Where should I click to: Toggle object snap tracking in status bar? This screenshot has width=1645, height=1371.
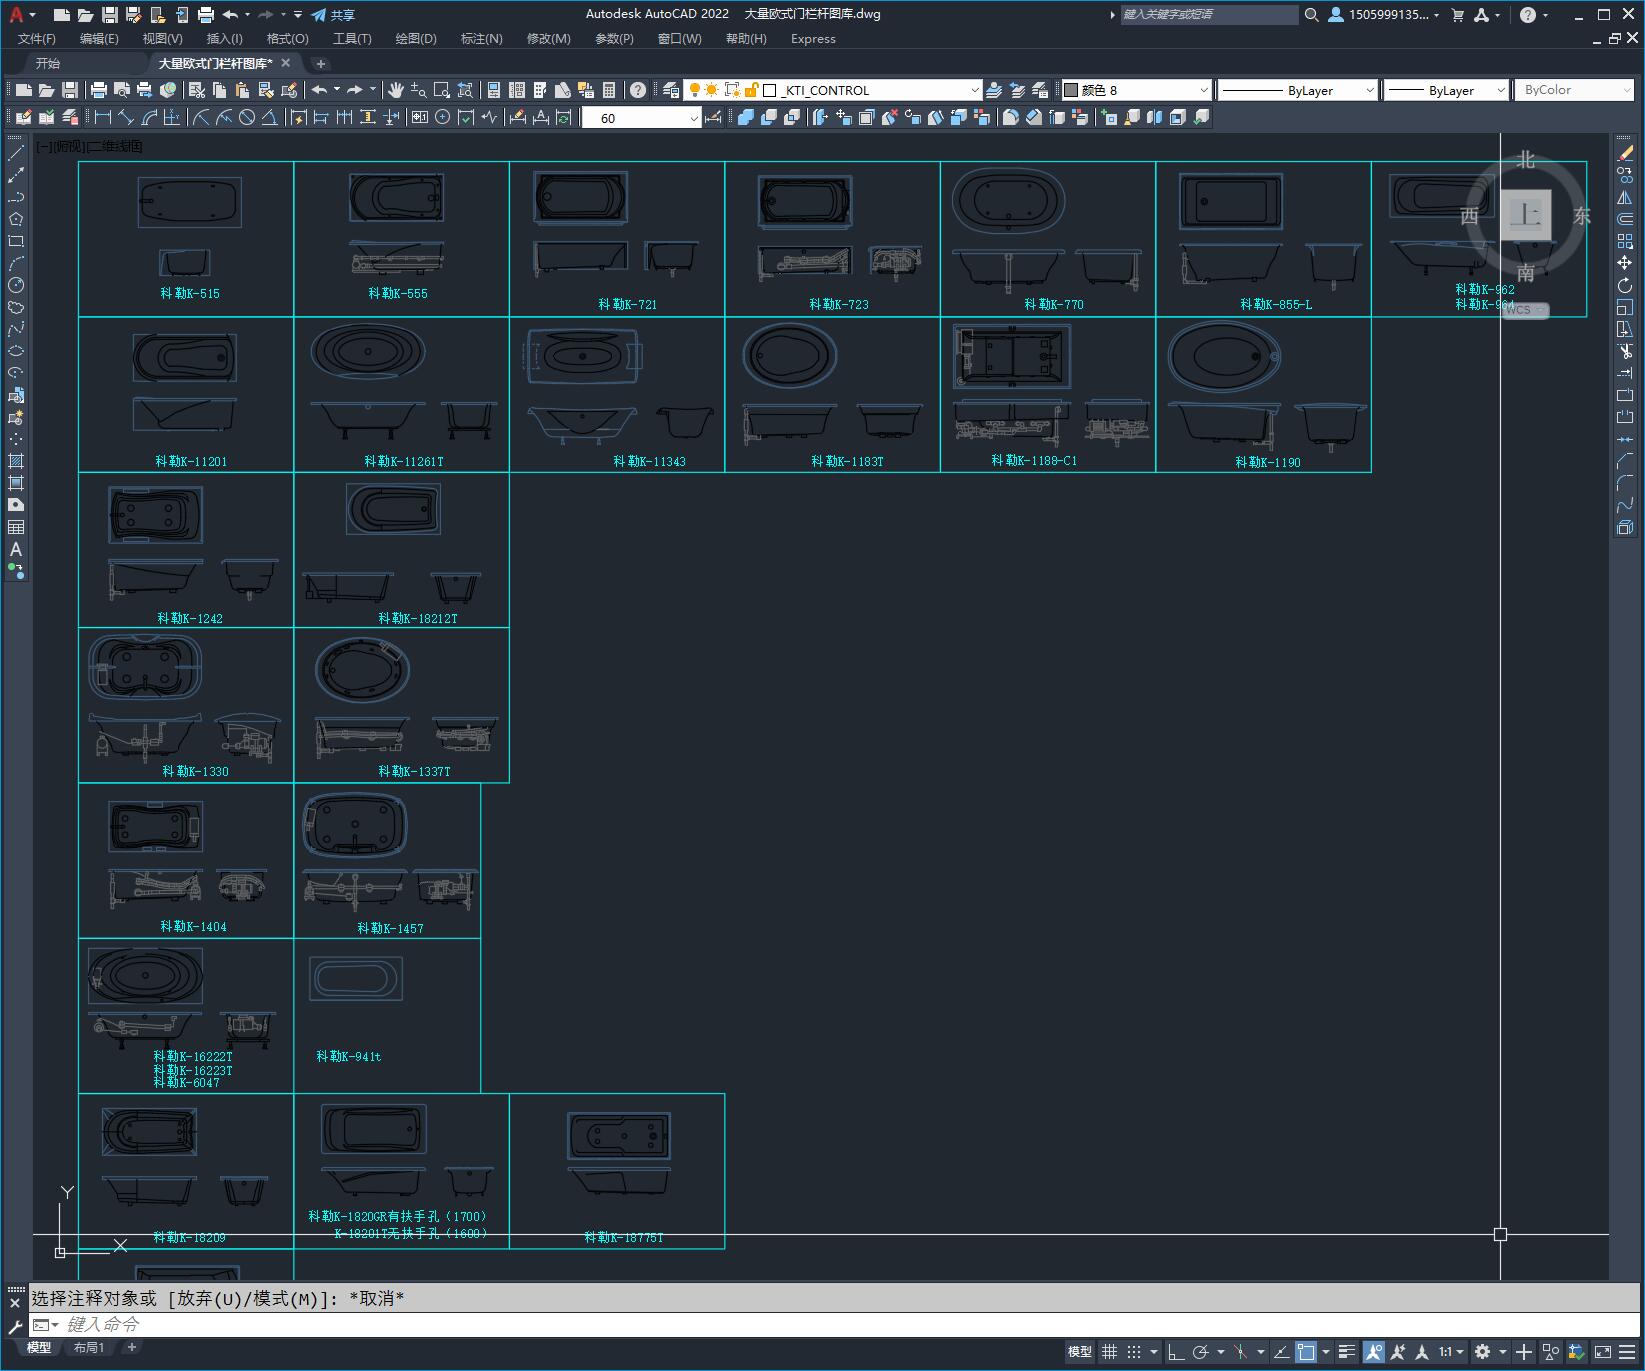click(x=1281, y=1352)
